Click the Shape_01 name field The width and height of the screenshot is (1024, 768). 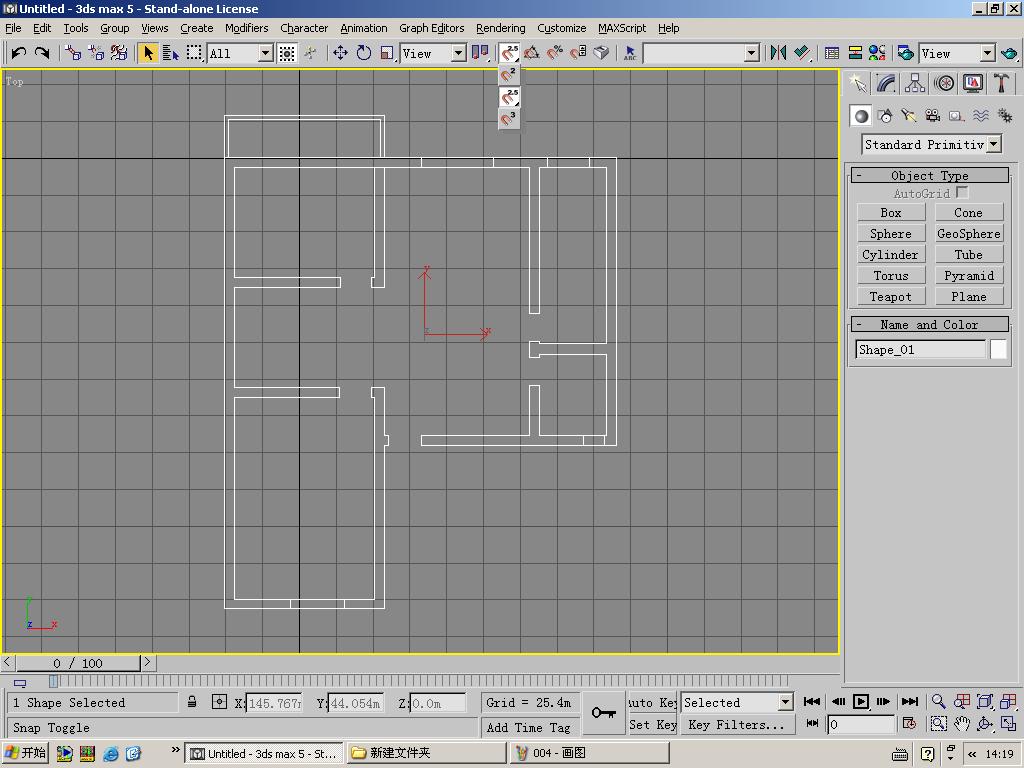pyautogui.click(x=920, y=349)
